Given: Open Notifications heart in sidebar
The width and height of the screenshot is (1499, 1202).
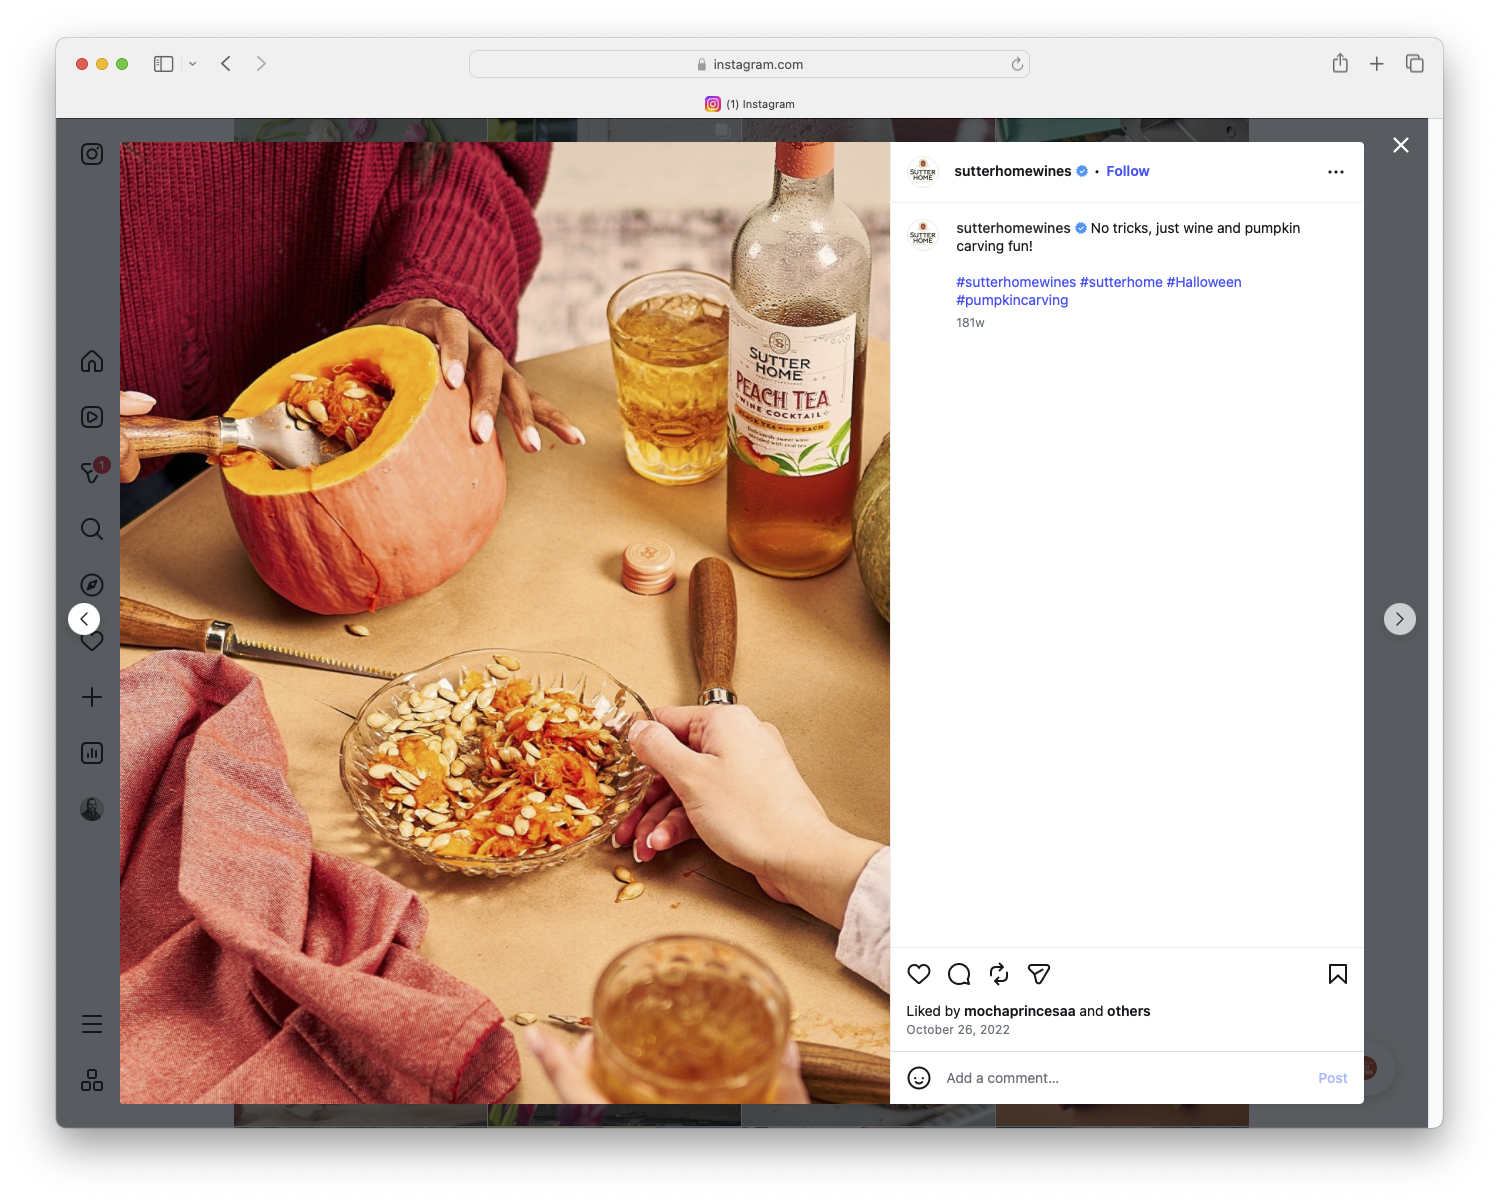Looking at the screenshot, I should point(92,642).
